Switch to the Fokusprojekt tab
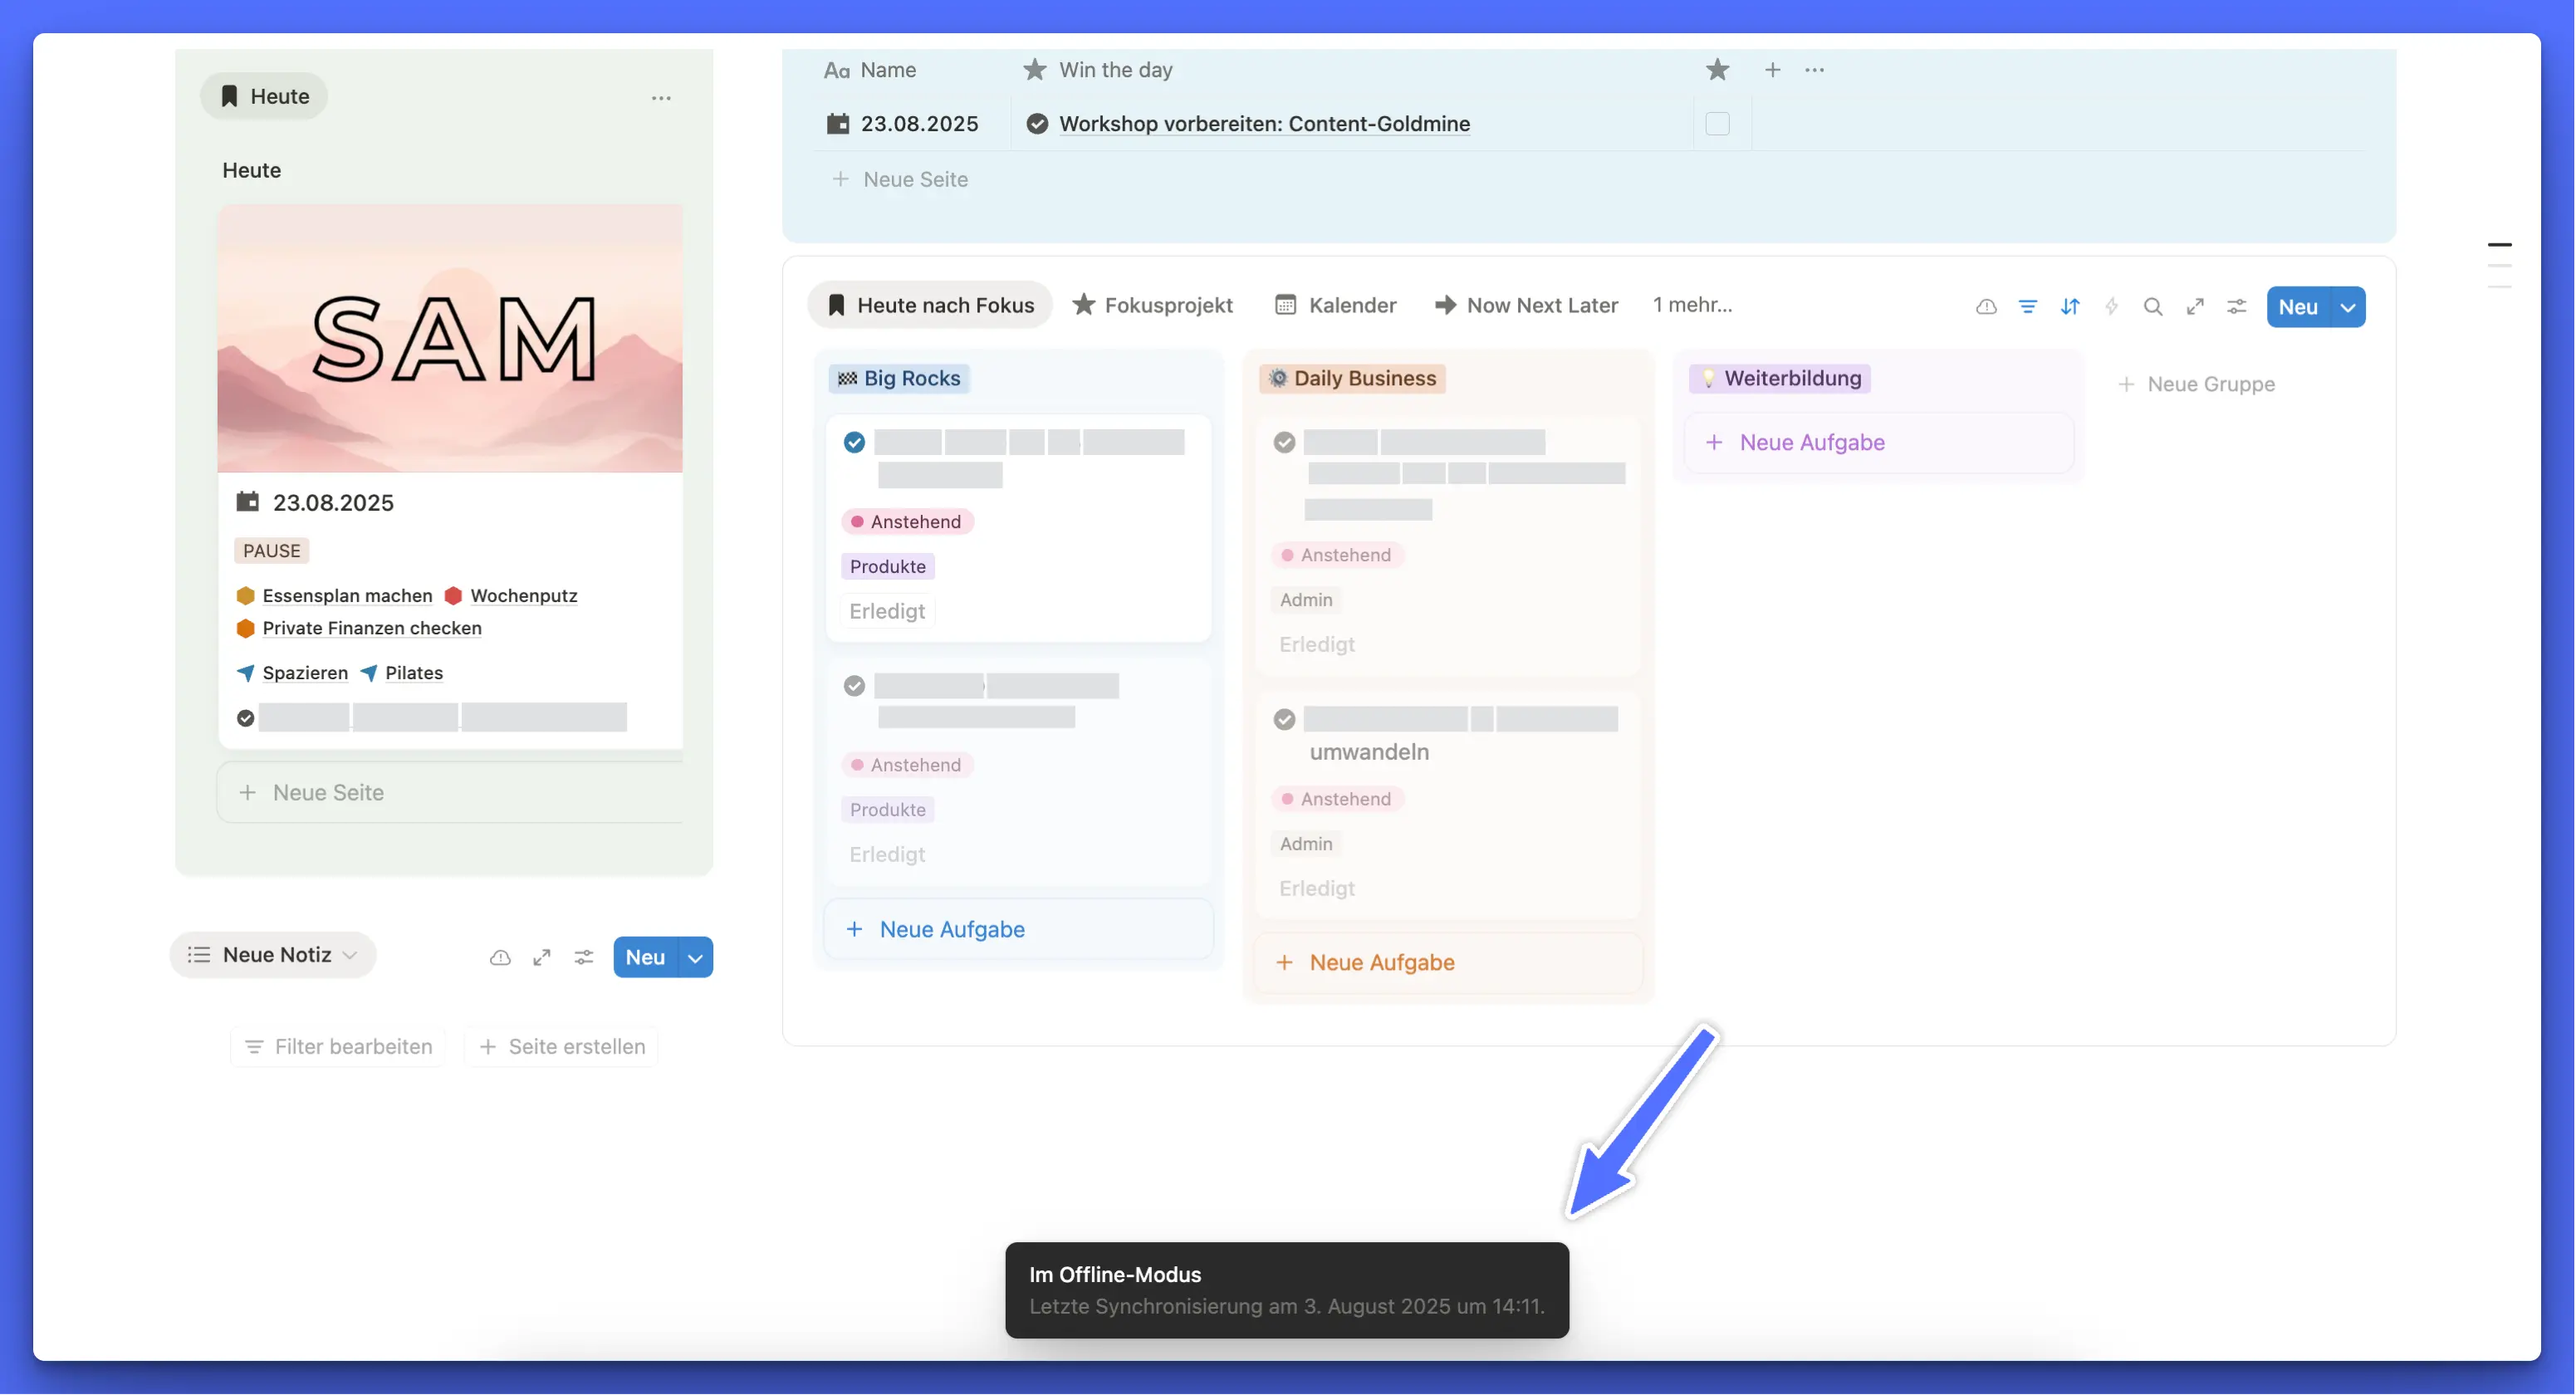The height and width of the screenshot is (1395, 2576). click(x=1152, y=305)
